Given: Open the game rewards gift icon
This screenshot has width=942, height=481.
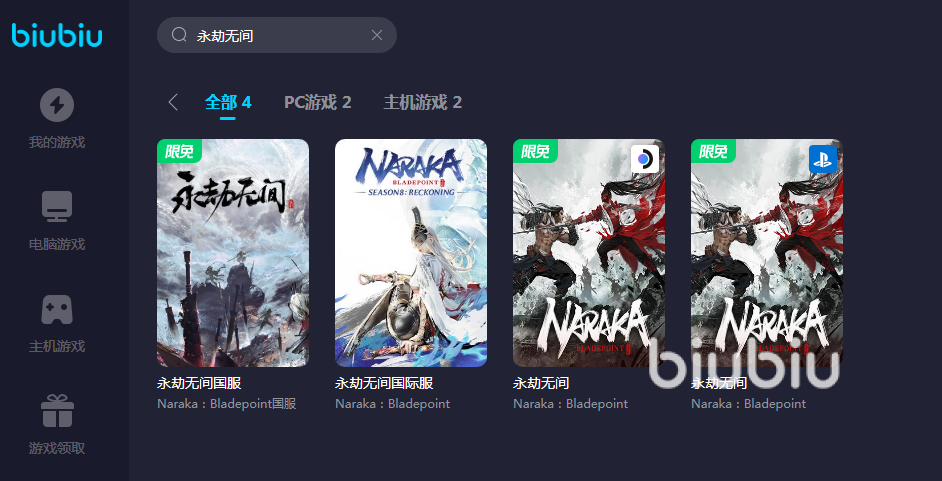Looking at the screenshot, I should [57, 411].
